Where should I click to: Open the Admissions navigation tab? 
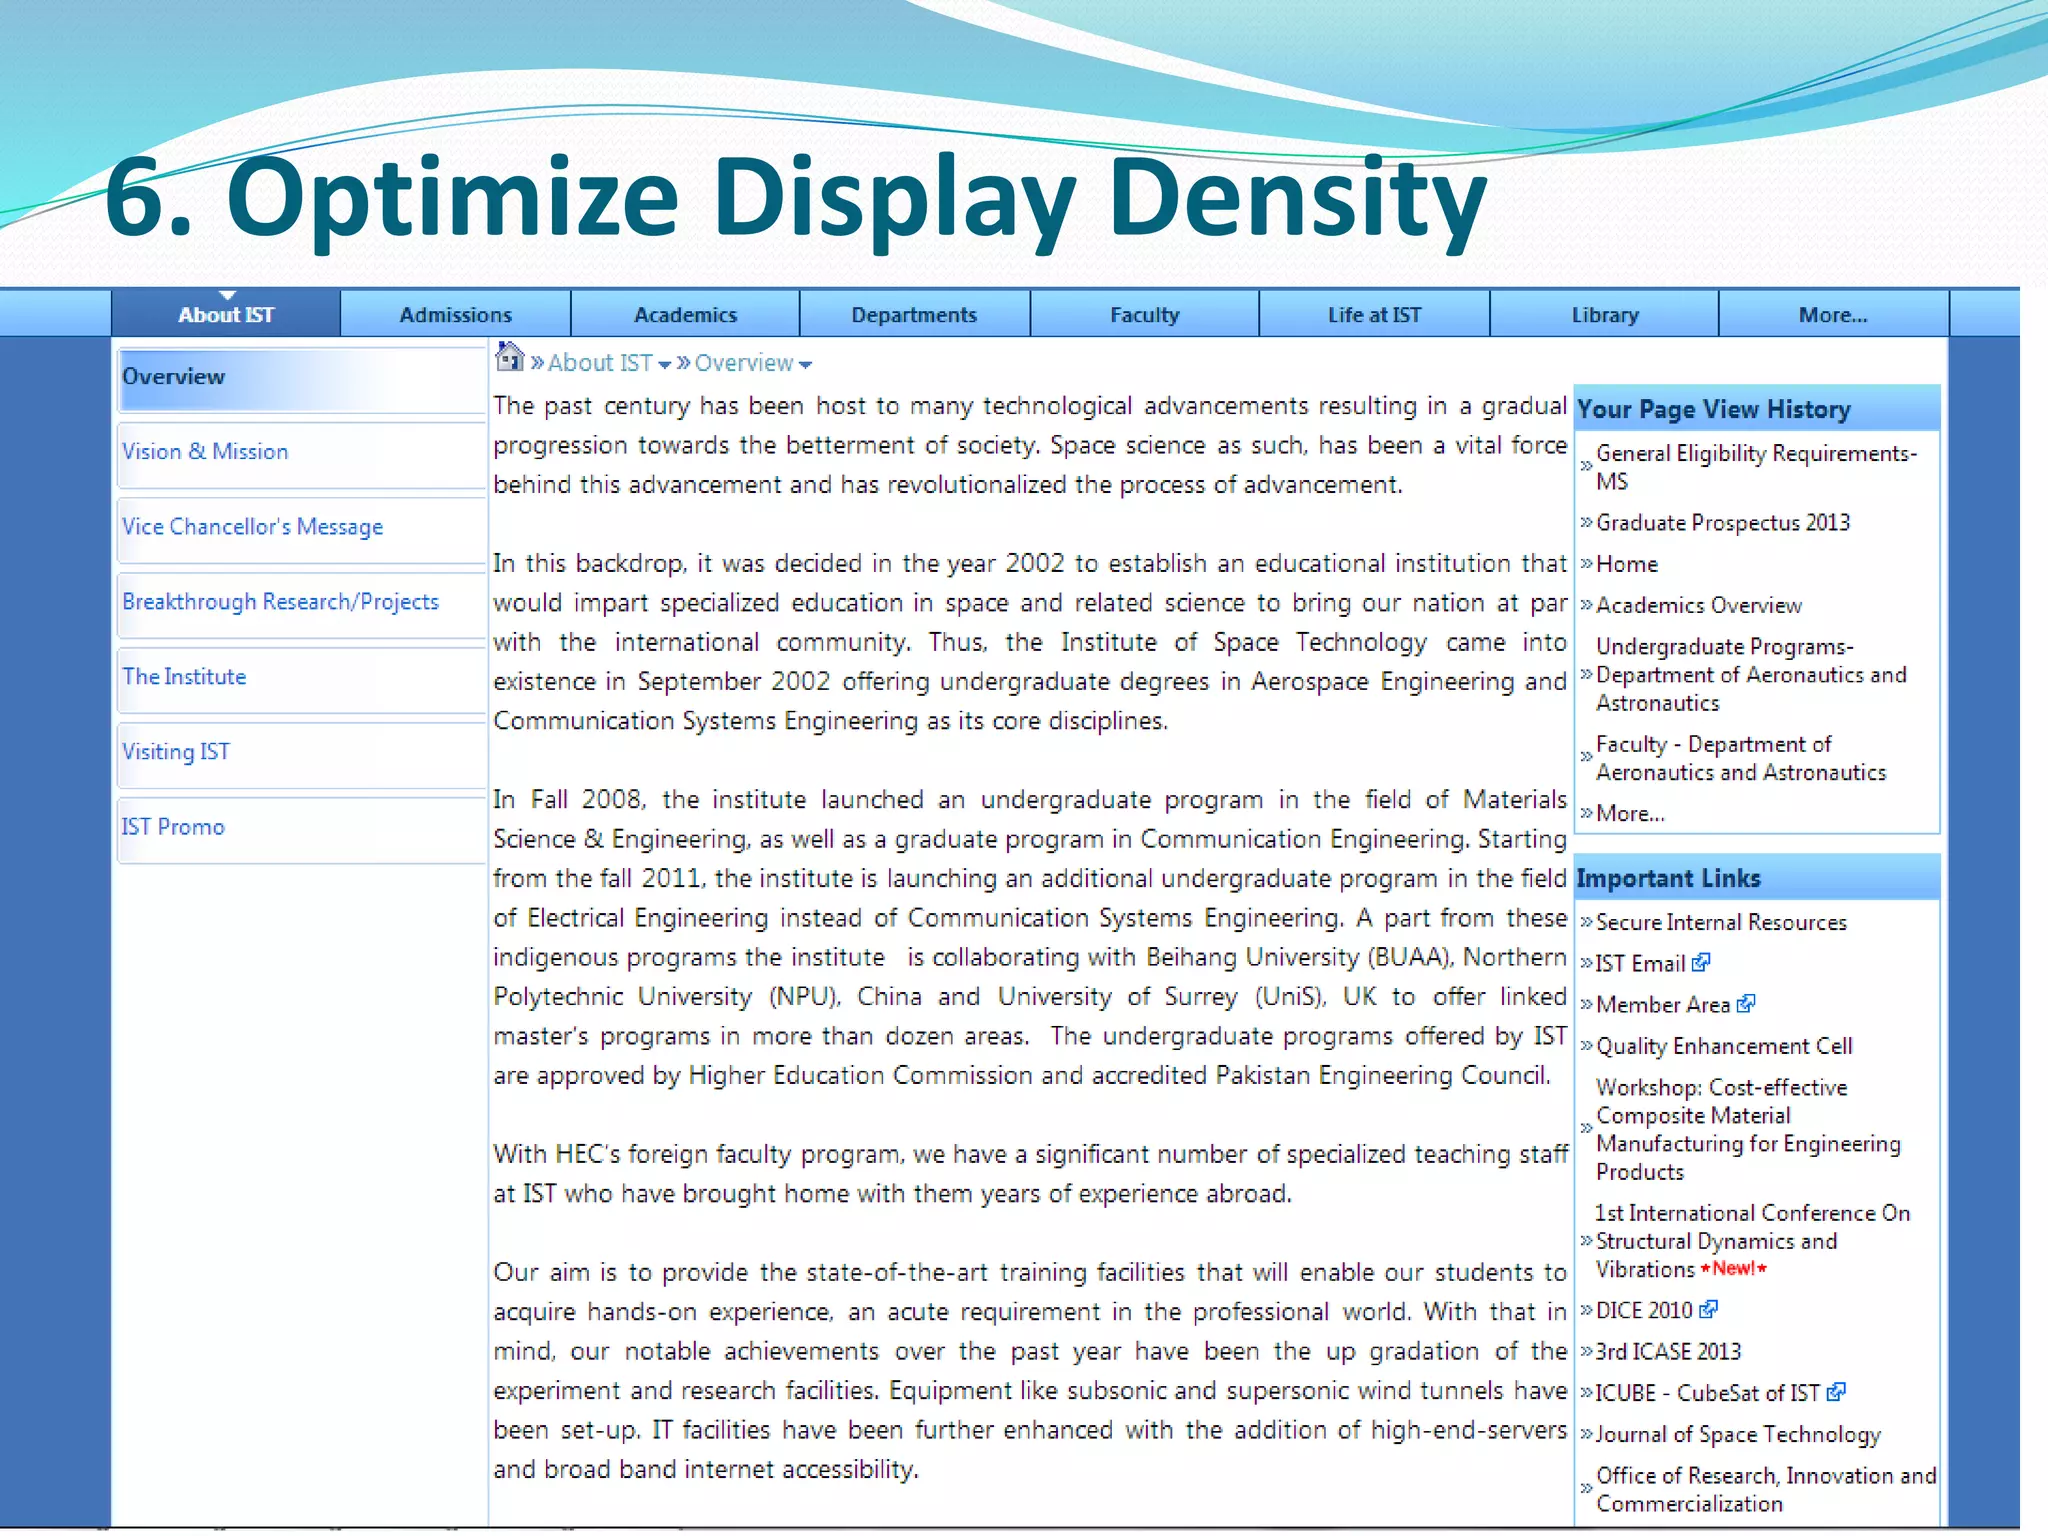(455, 315)
